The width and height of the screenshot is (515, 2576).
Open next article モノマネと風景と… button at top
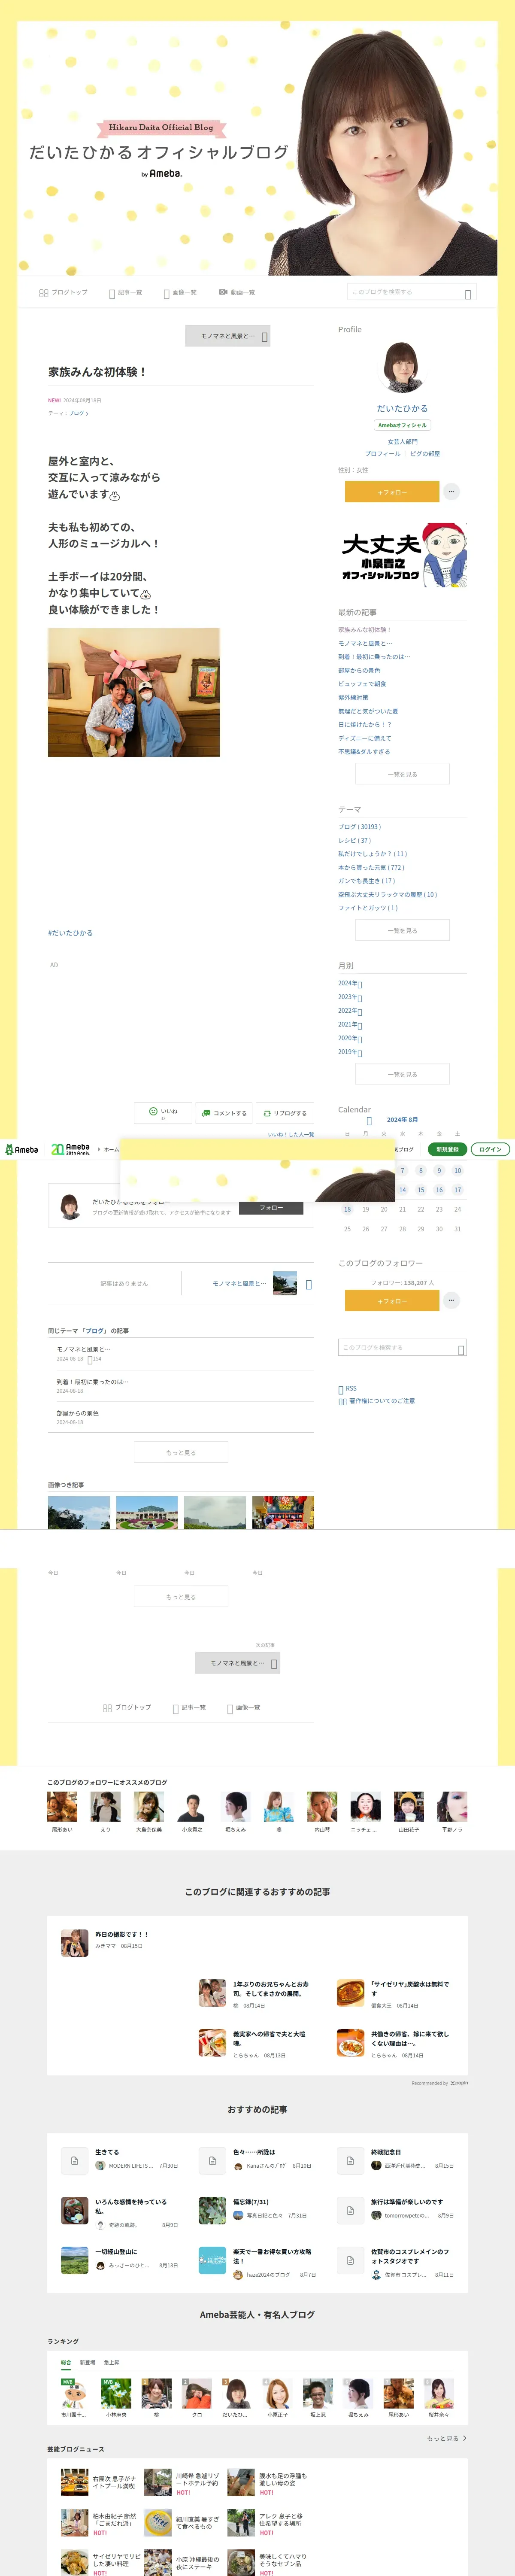click(228, 336)
